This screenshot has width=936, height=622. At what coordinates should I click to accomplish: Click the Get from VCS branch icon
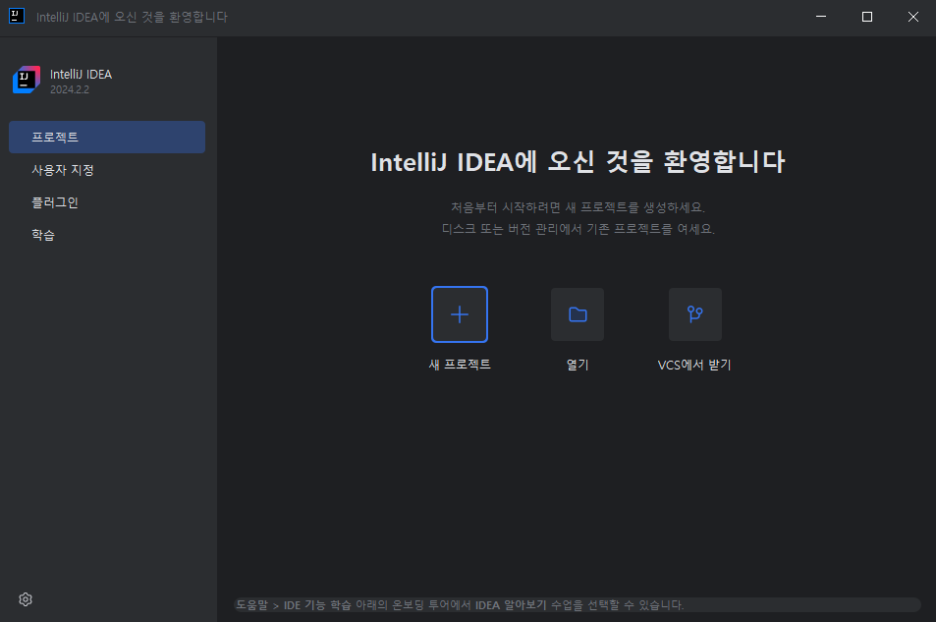(695, 315)
